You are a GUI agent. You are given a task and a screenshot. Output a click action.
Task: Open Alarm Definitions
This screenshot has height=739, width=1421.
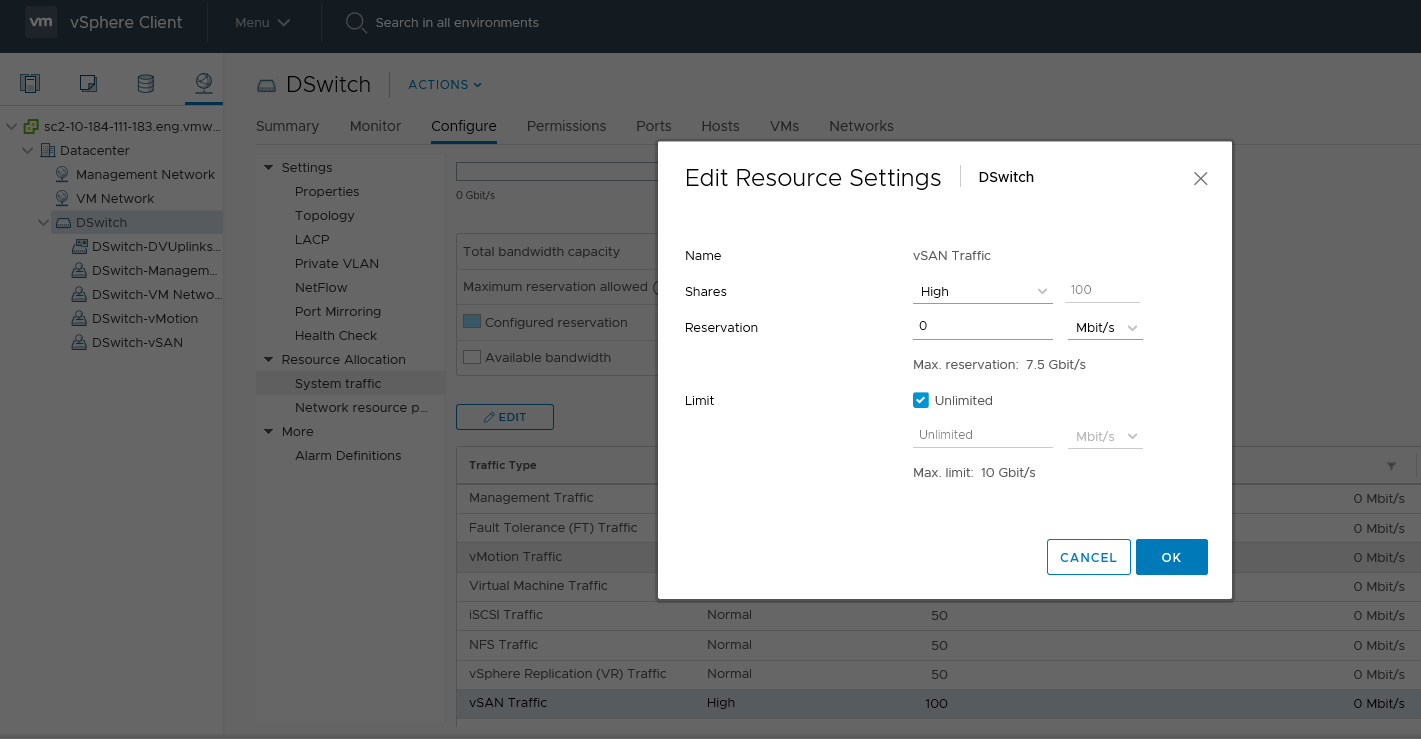348,455
